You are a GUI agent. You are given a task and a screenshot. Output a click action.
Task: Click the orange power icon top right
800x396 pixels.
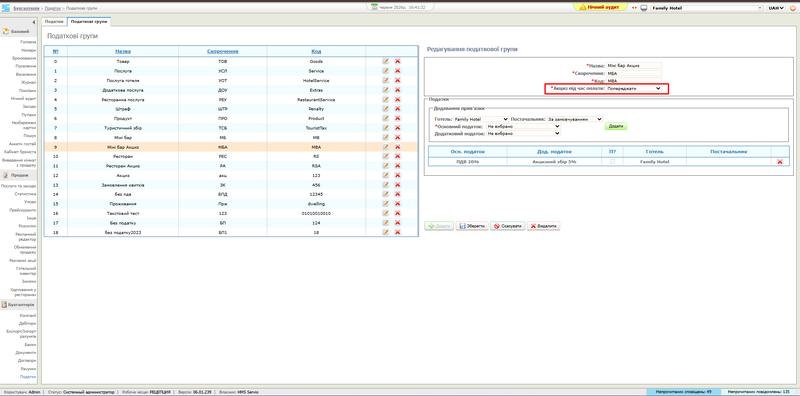pyautogui.click(x=793, y=8)
